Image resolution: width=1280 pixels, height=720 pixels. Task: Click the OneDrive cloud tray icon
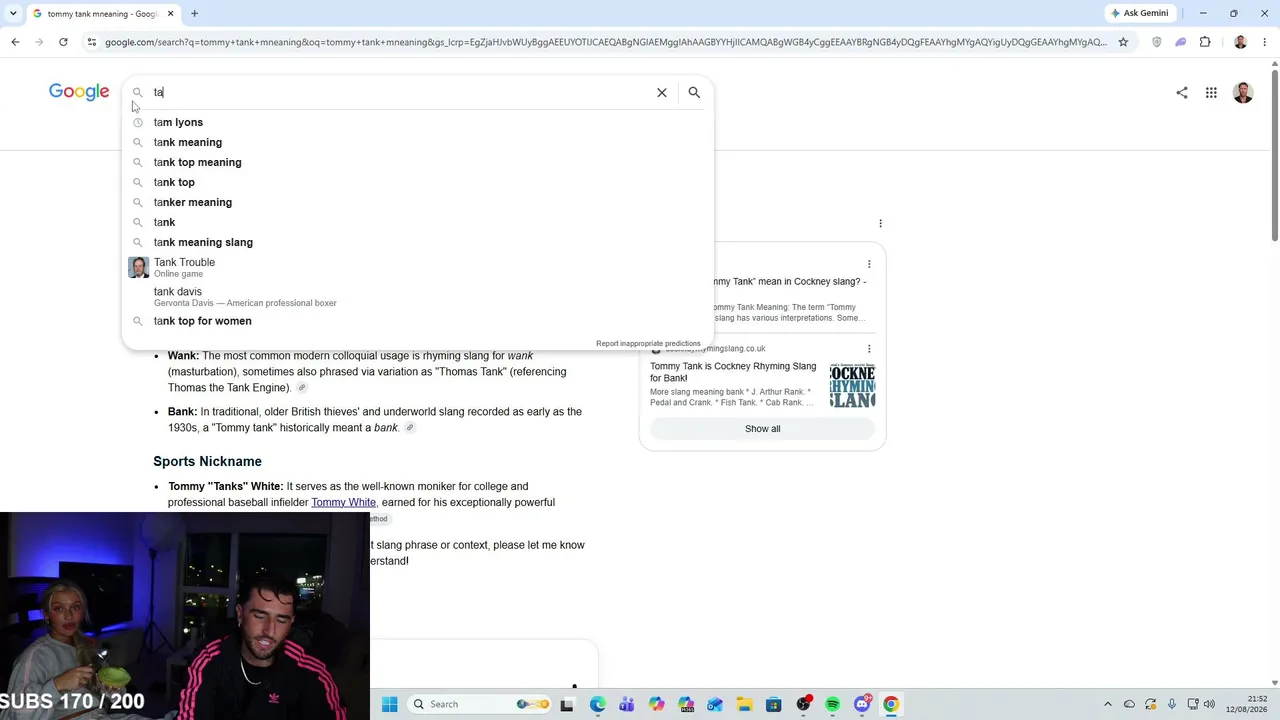pos(1129,704)
